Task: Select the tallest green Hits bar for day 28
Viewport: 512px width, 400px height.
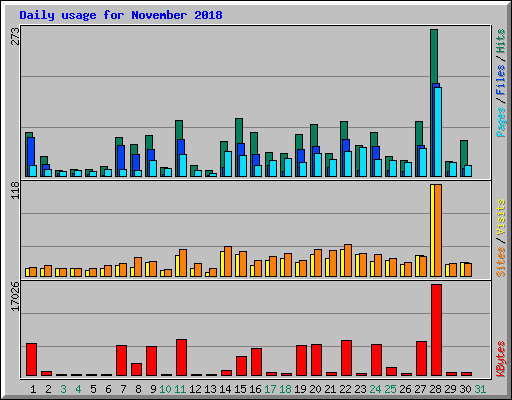Action: coord(434,56)
